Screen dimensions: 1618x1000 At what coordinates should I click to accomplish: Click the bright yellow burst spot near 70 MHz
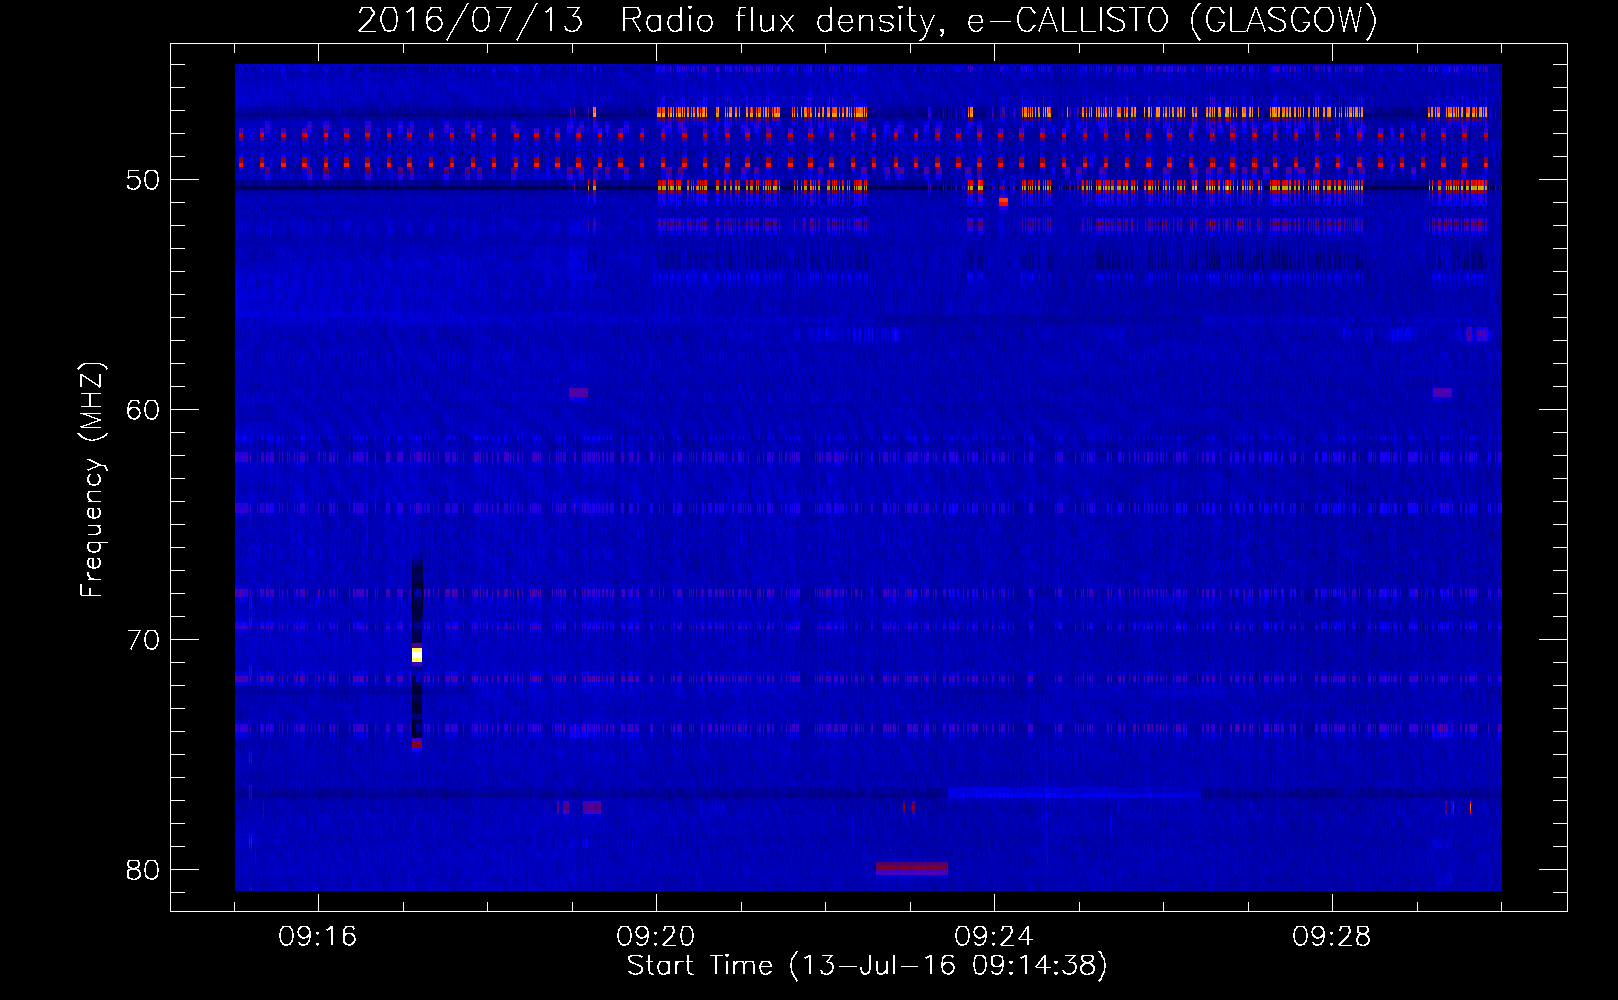(417, 655)
